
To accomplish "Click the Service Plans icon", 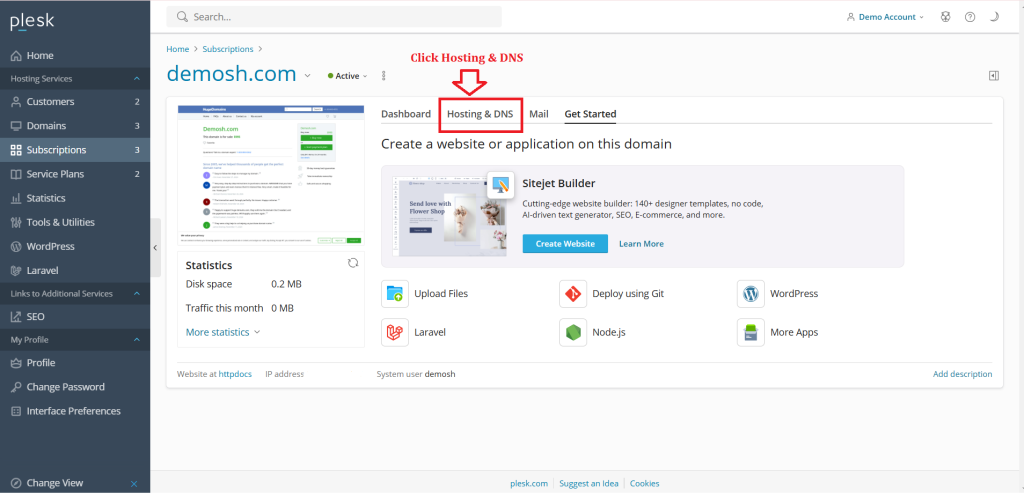I will [x=16, y=174].
